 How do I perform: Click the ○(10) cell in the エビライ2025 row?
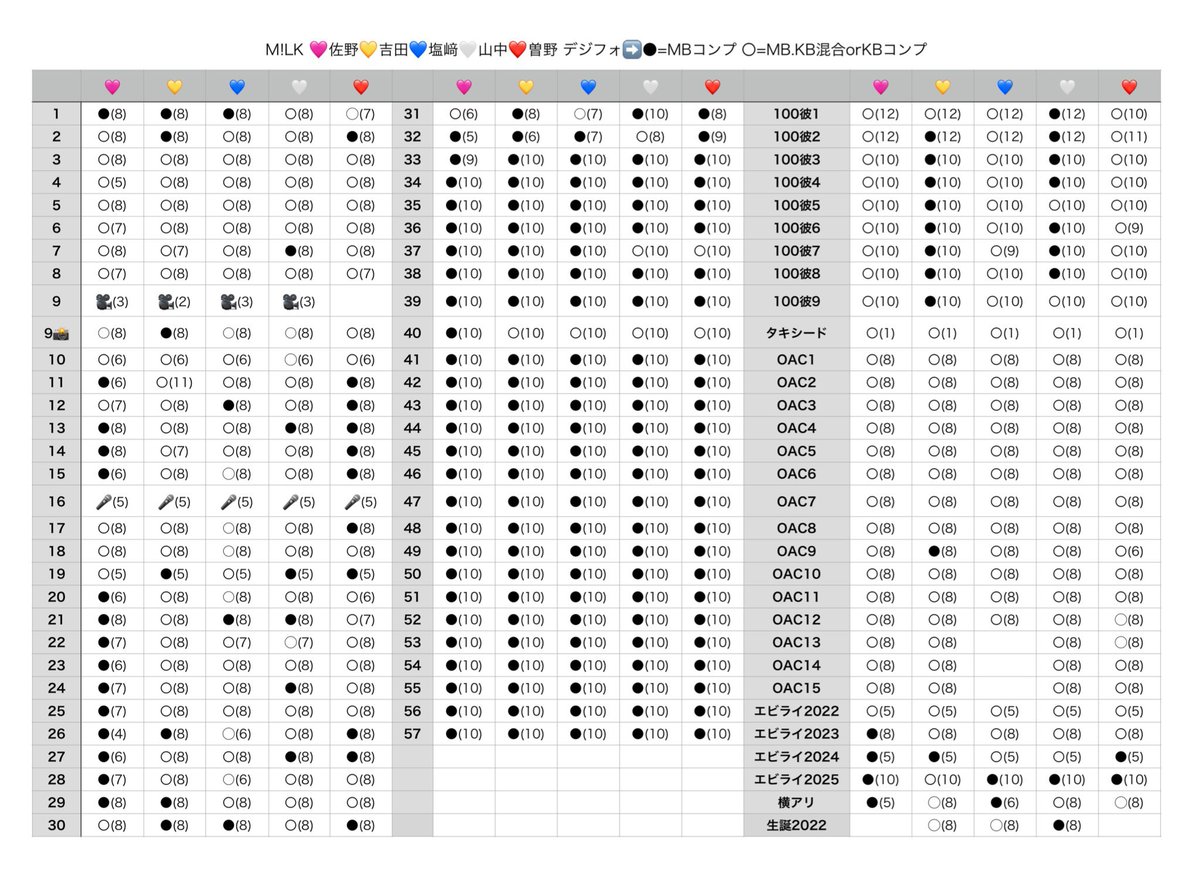click(x=943, y=779)
